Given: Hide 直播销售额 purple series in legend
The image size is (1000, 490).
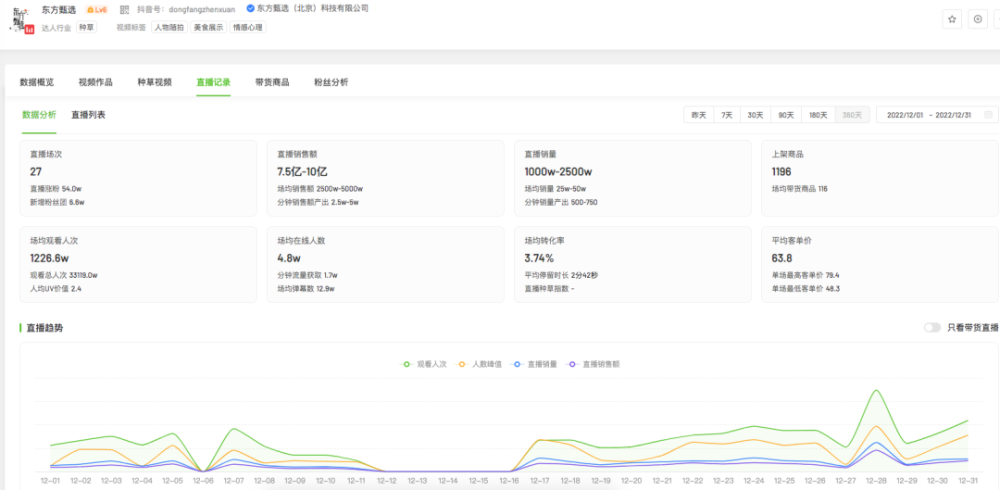Looking at the screenshot, I should 573,364.
